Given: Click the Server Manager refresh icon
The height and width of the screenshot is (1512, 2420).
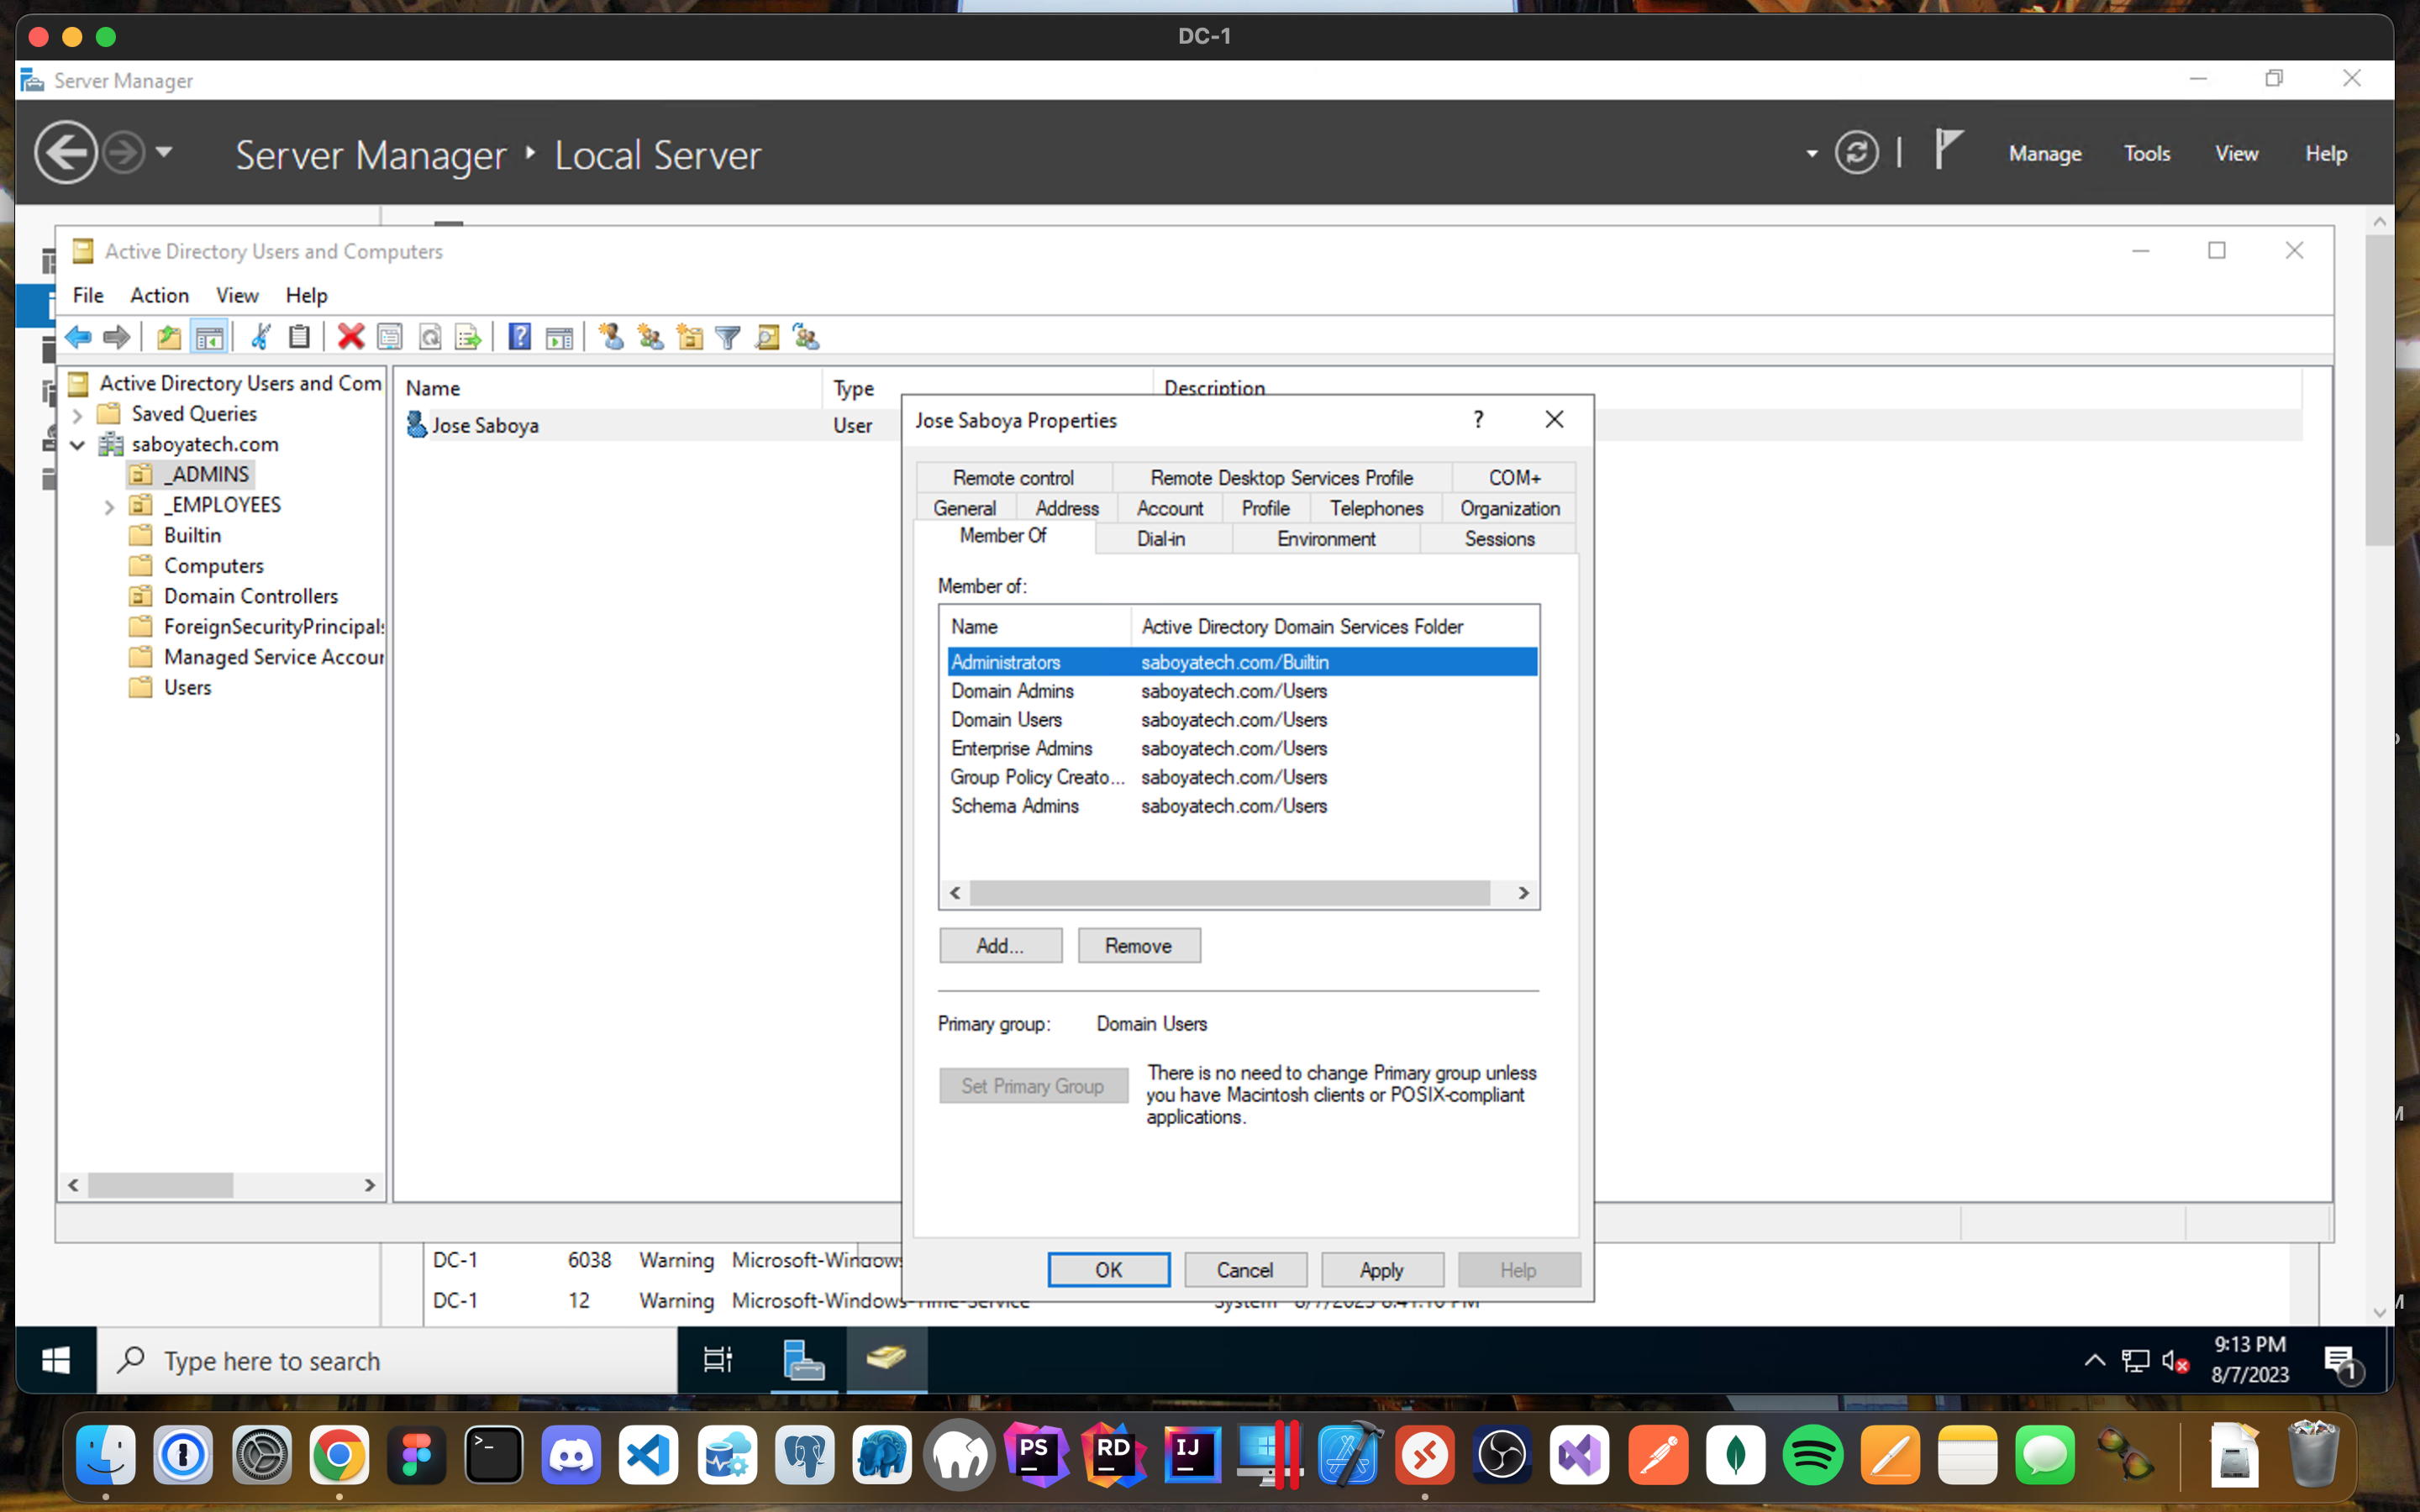Looking at the screenshot, I should tap(1856, 153).
